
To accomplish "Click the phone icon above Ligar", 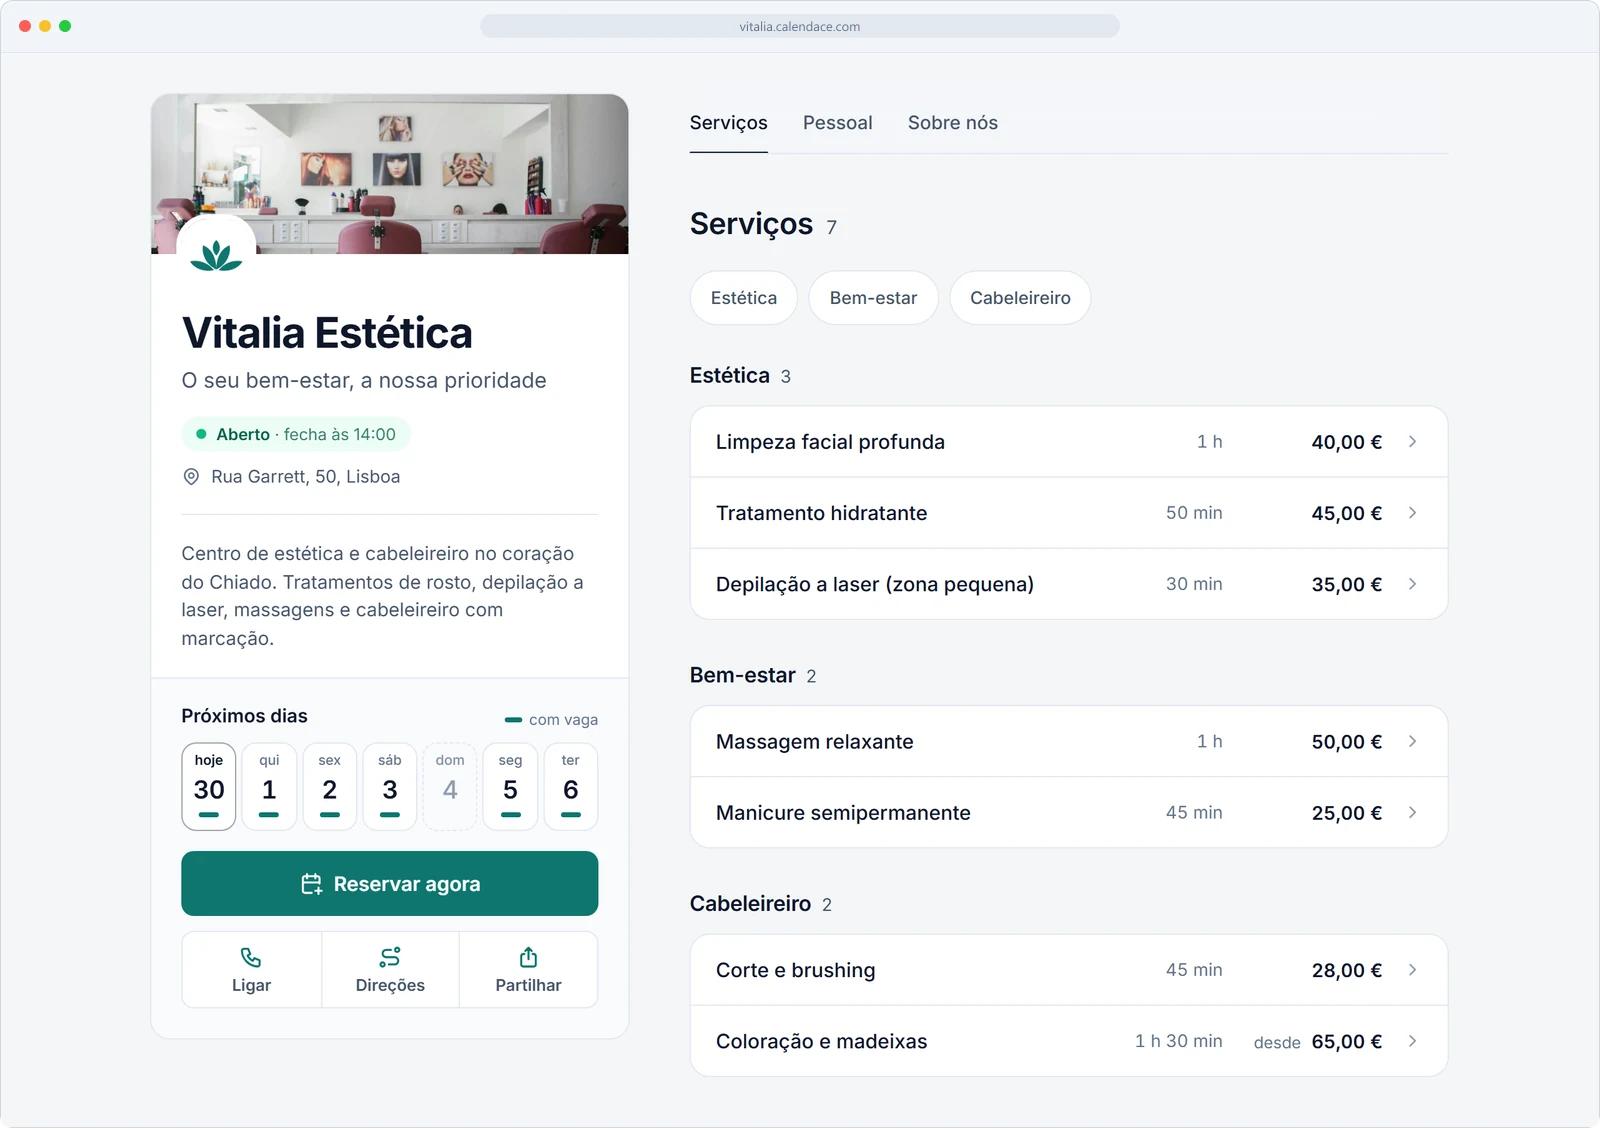I will (251, 957).
